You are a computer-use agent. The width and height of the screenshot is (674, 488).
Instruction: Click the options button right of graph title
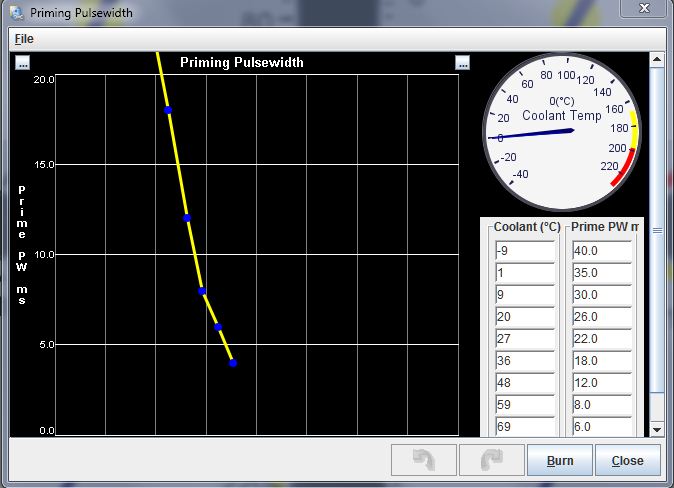click(462, 63)
